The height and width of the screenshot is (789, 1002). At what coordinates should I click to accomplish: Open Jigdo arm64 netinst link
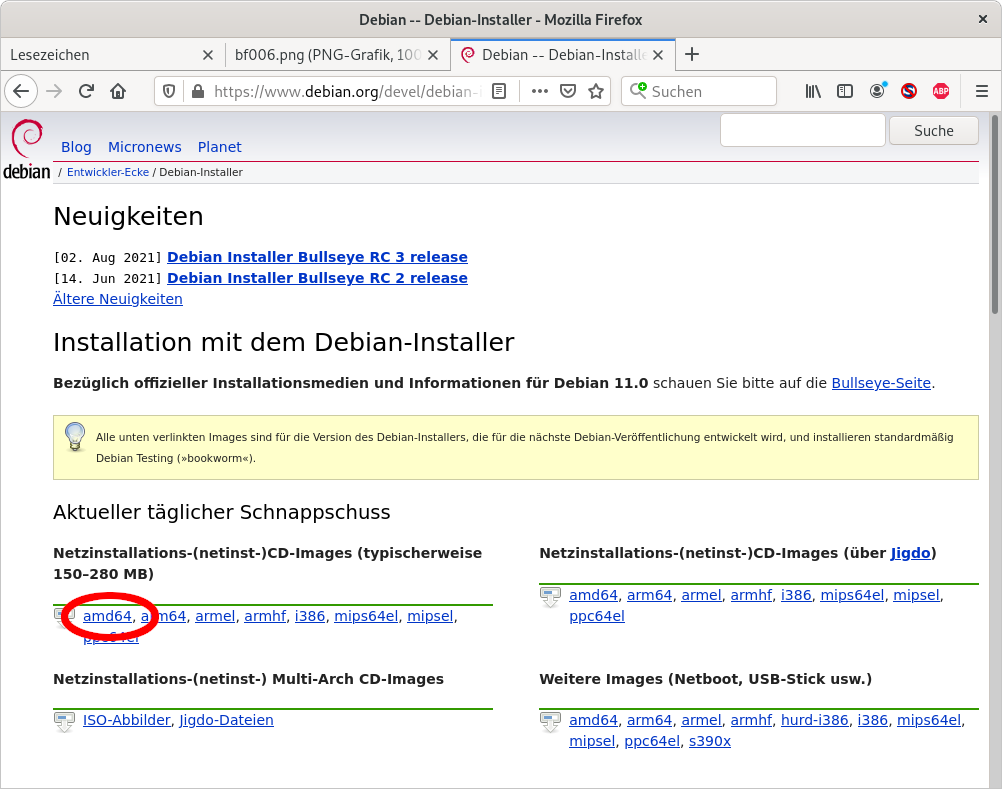(649, 595)
